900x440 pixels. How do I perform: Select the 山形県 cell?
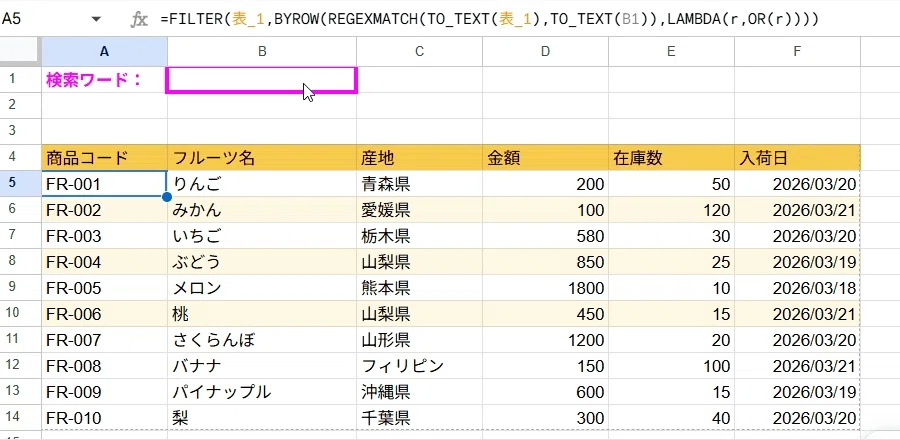click(x=419, y=340)
